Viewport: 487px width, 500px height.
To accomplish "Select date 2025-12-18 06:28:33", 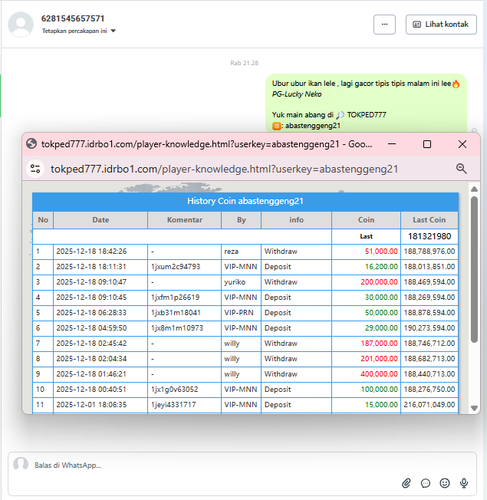I will coord(91,313).
